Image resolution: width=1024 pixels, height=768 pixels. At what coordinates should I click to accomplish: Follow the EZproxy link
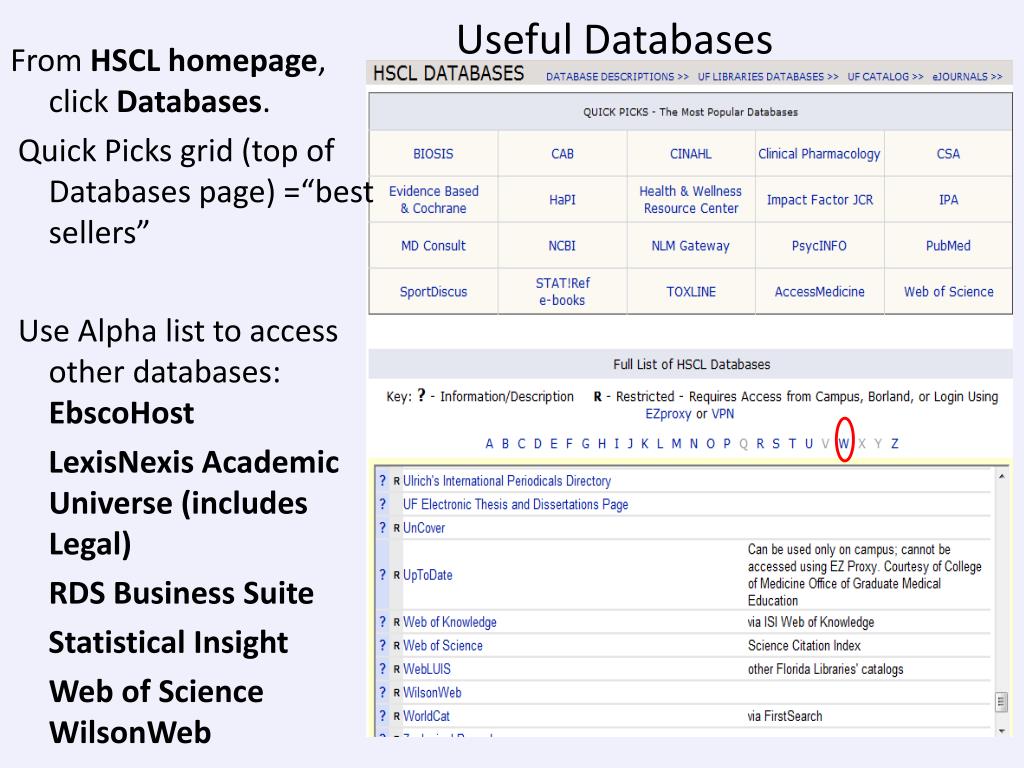coord(668,414)
